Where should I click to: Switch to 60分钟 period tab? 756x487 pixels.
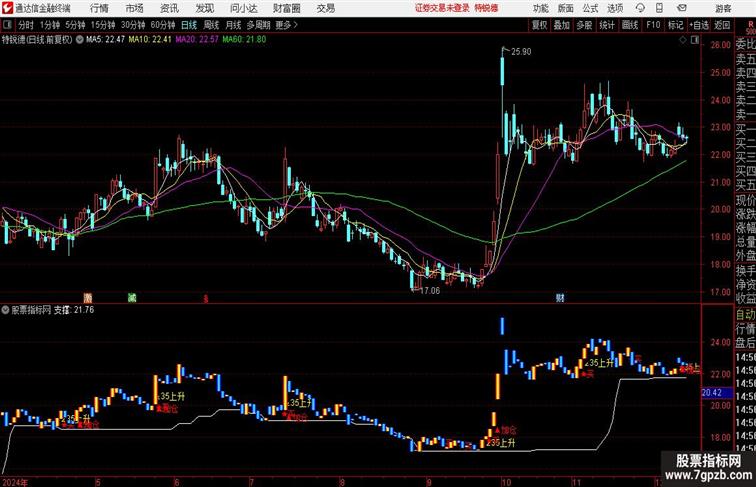(163, 25)
